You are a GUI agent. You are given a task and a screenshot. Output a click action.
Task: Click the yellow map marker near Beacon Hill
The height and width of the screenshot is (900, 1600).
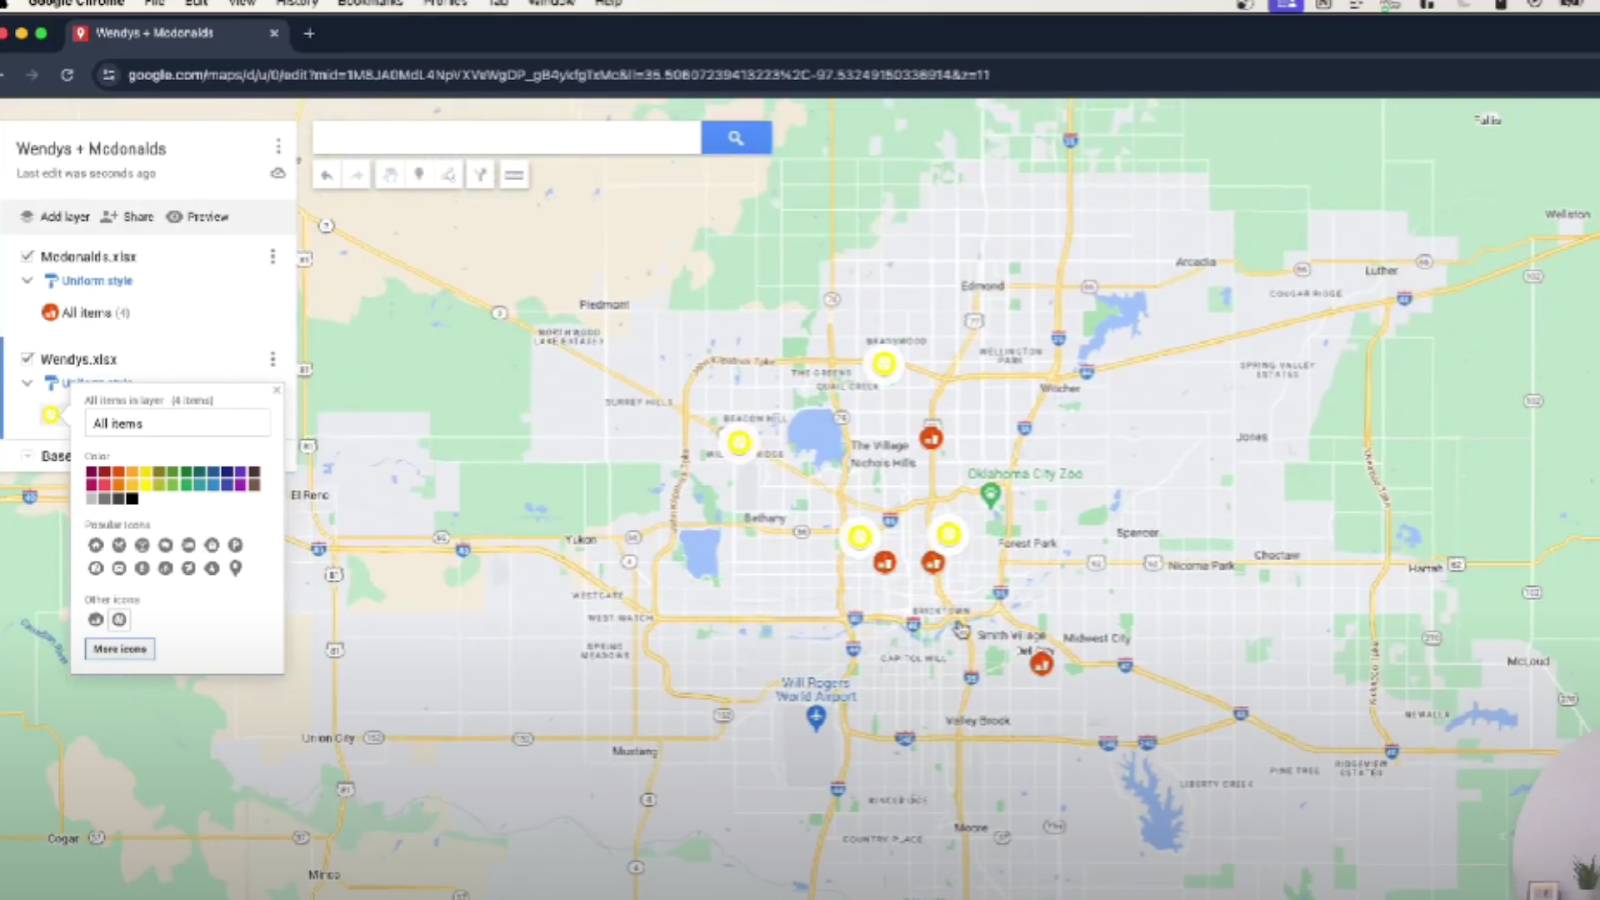coord(739,441)
